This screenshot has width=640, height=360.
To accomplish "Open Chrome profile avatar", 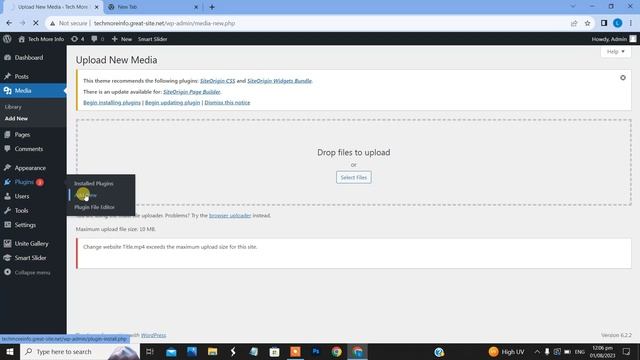I will click(618, 23).
